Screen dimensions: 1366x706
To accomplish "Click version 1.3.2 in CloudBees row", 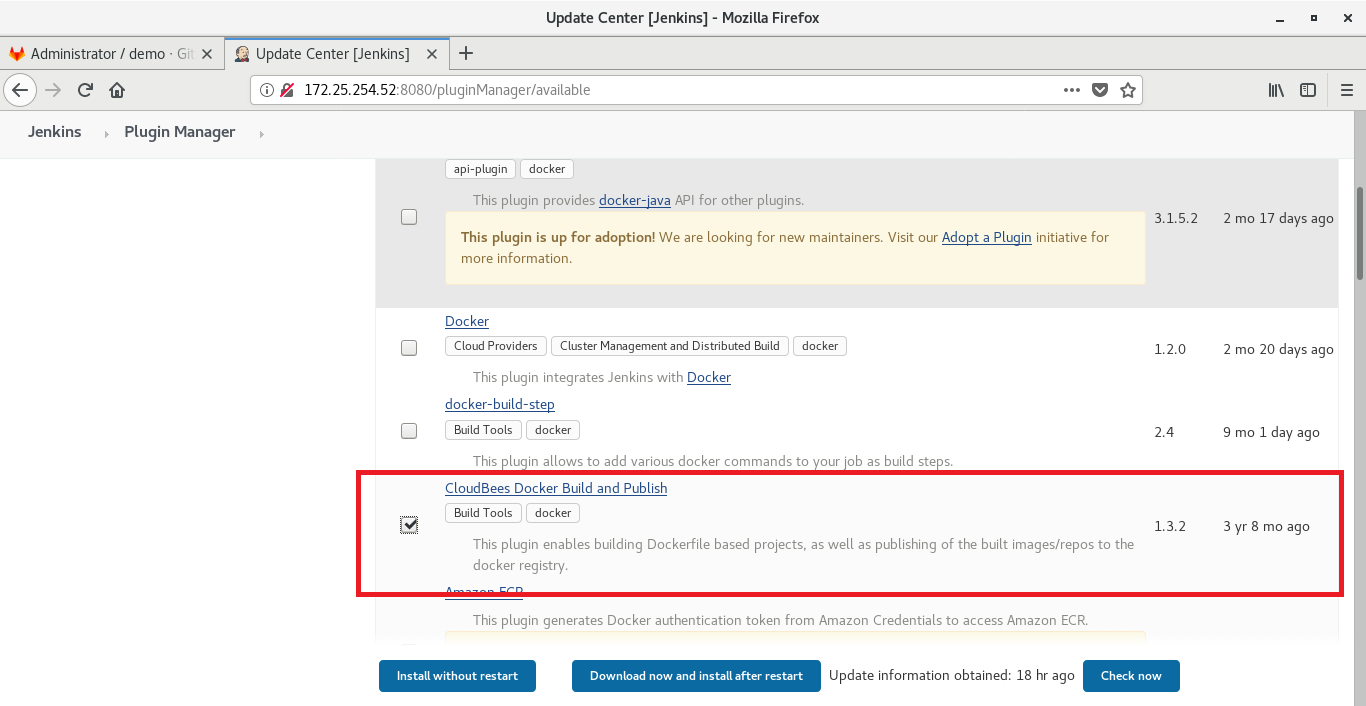I will 1170,526.
